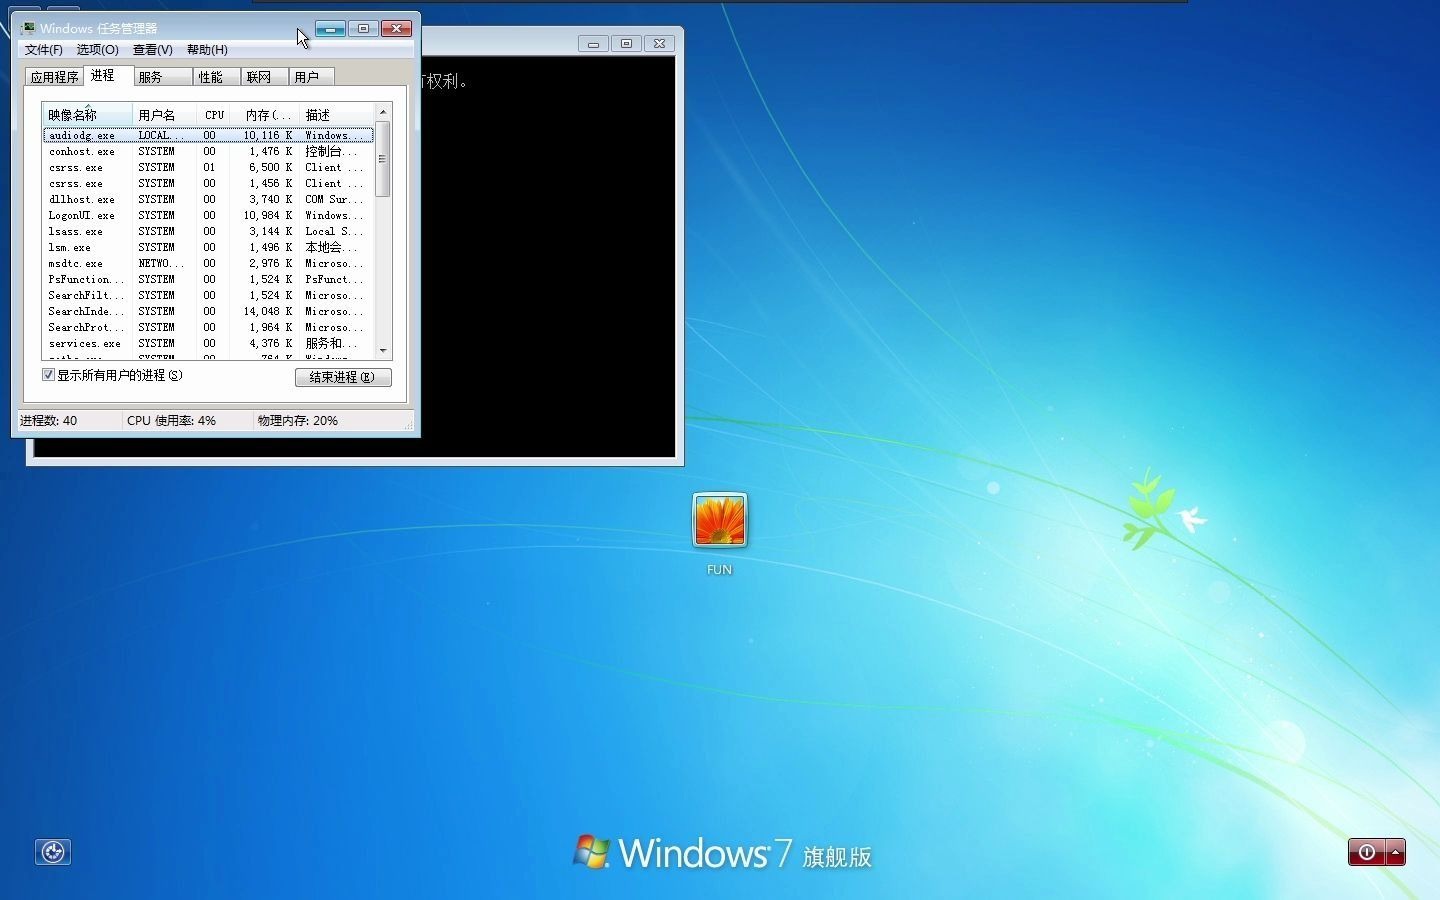The height and width of the screenshot is (900, 1440).
Task: Sort by 内存 column header
Action: click(x=266, y=115)
